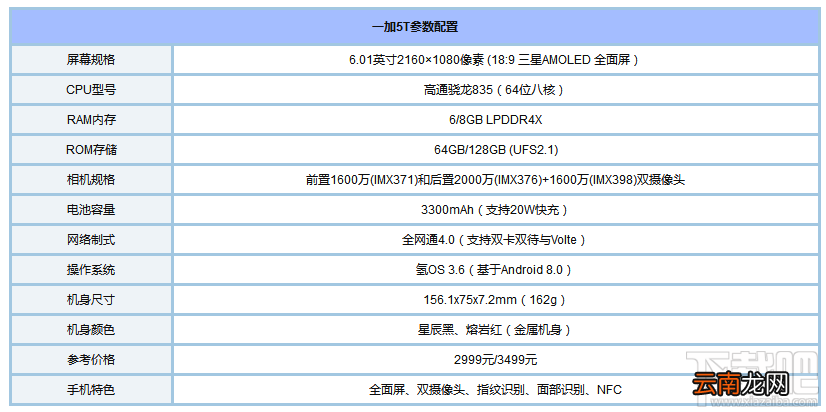The width and height of the screenshot is (826, 412).
Task: Click the 机身尺寸 row label
Action: tap(91, 300)
